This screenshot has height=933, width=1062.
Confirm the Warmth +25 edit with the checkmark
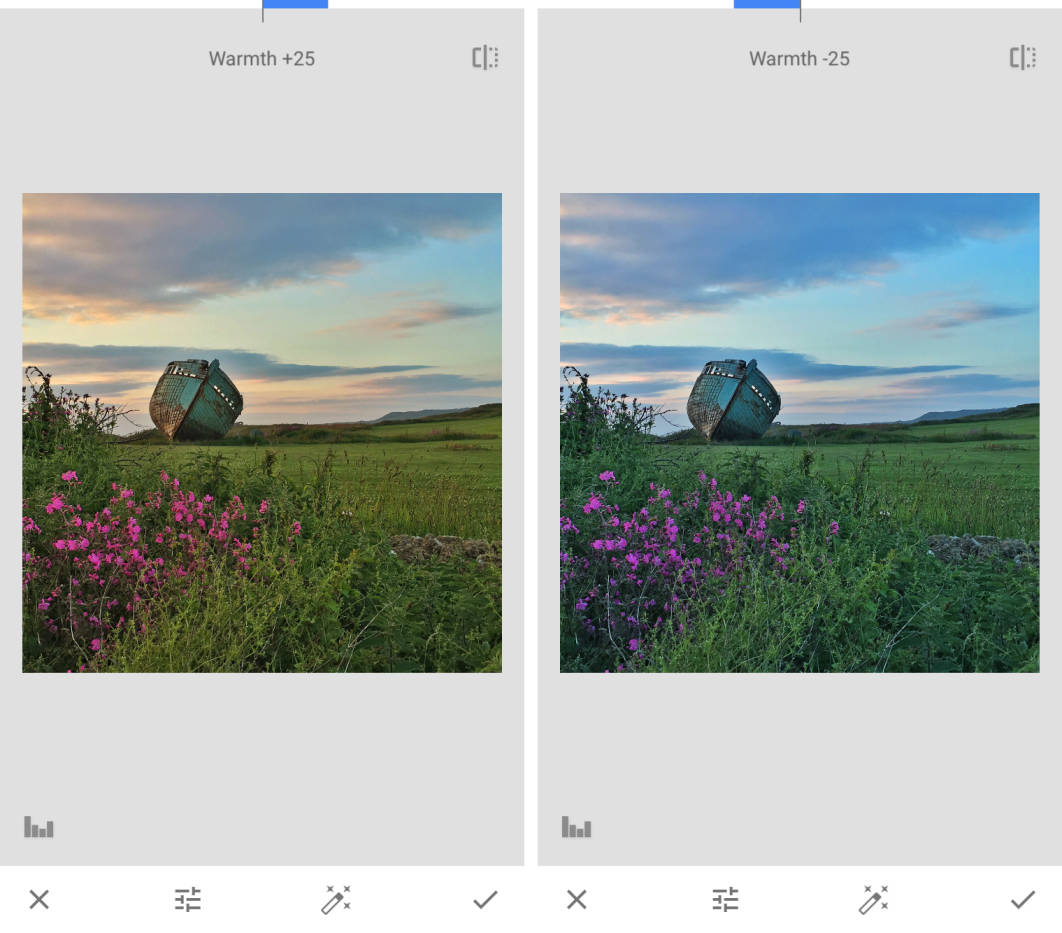tap(485, 899)
